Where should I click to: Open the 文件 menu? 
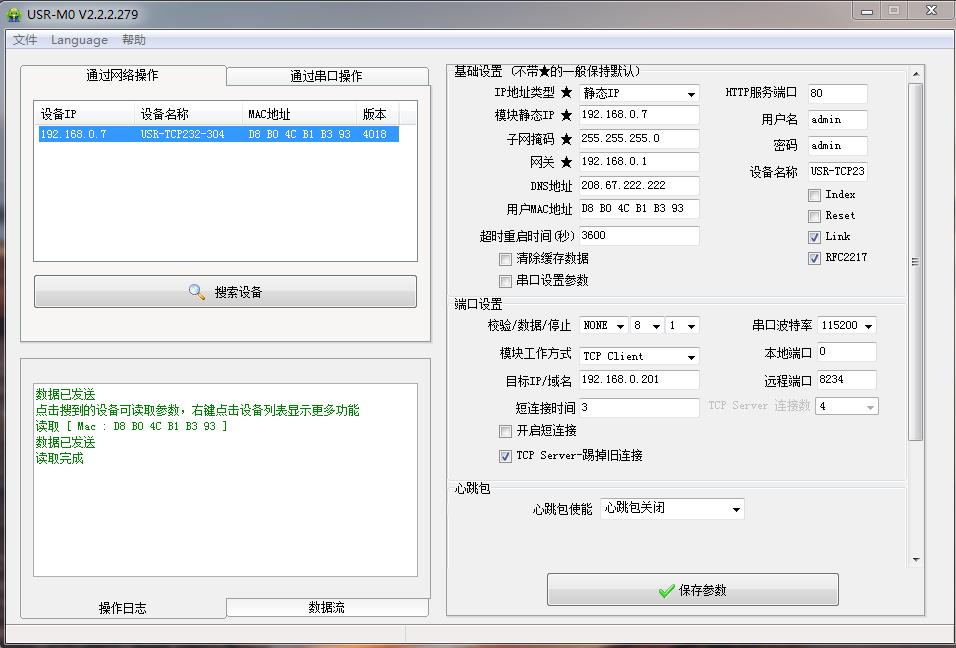tap(25, 40)
